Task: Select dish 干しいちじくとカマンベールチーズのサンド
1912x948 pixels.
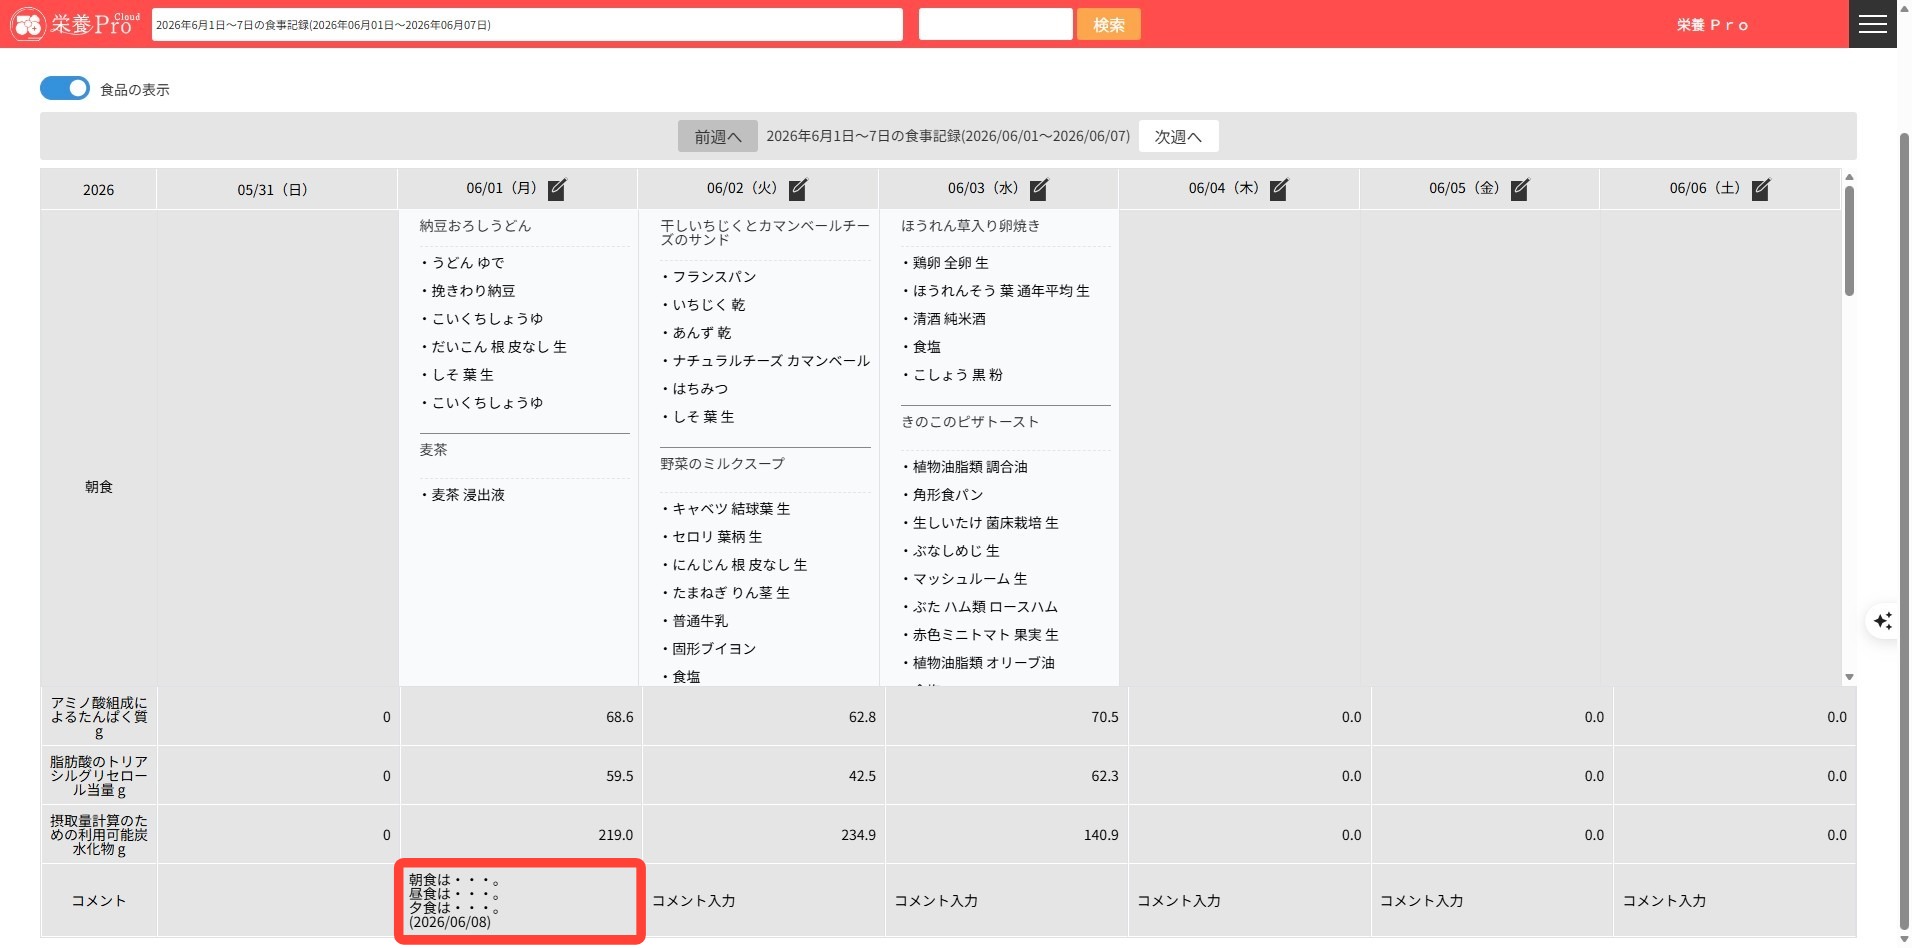Action: click(765, 233)
